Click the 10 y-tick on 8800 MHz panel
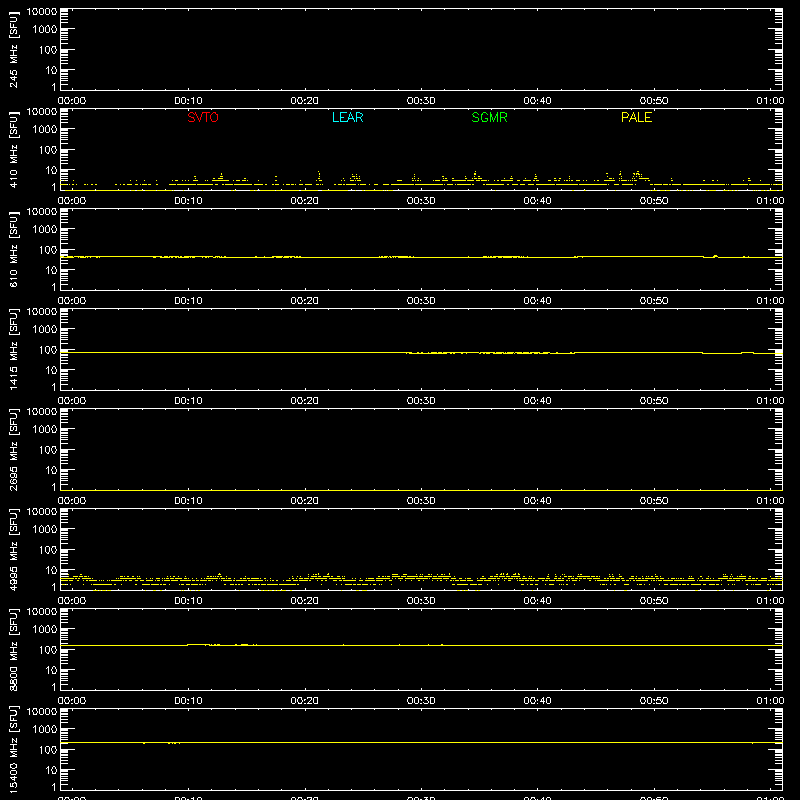The image size is (800, 800). [x=52, y=670]
